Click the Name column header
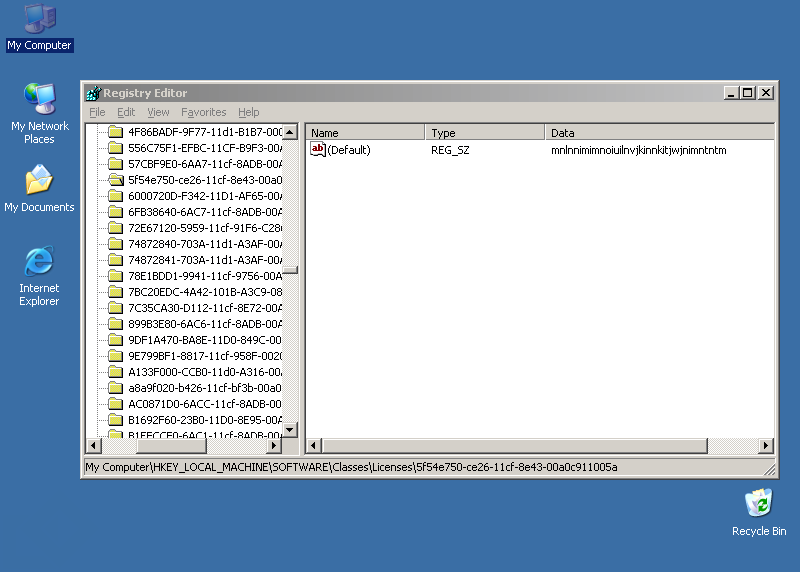The height and width of the screenshot is (572, 800). click(x=365, y=133)
